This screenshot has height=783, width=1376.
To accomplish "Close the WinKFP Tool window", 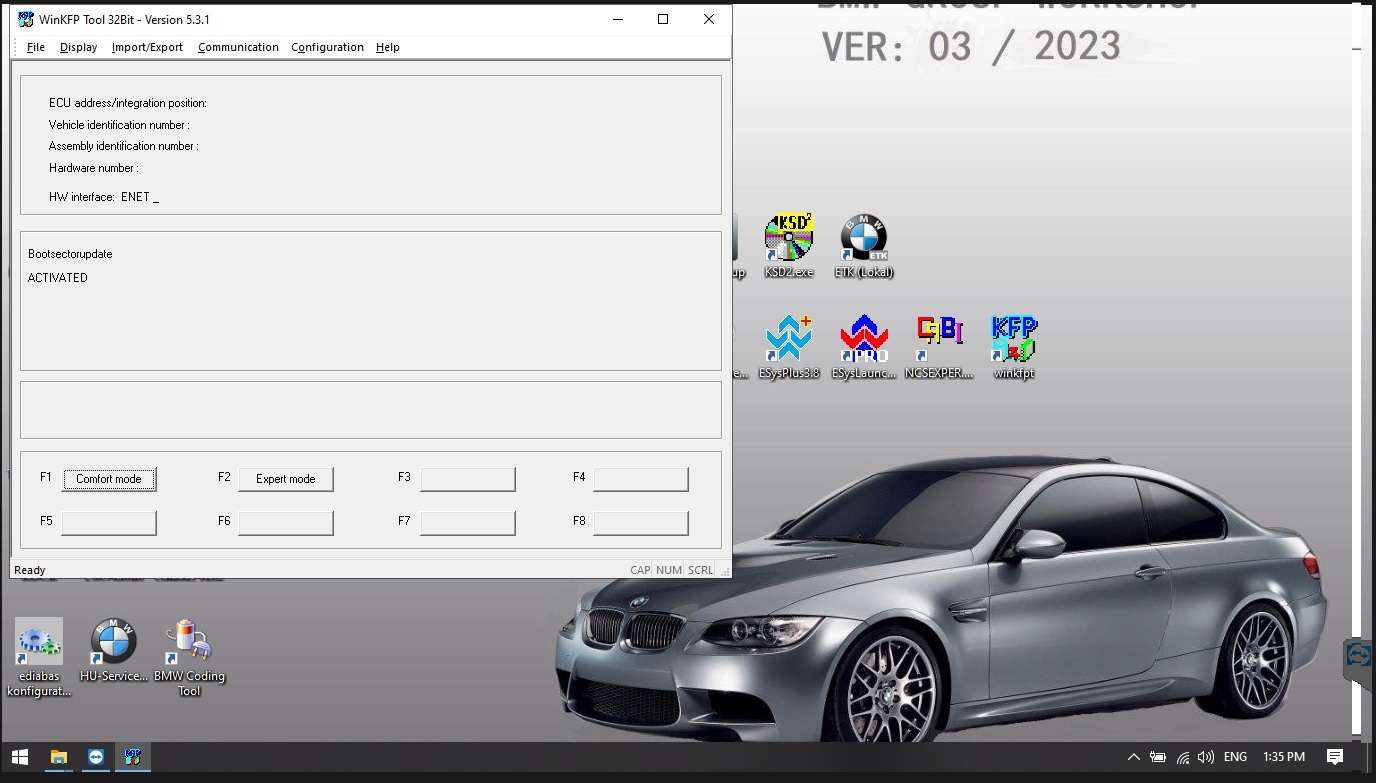I will click(709, 19).
